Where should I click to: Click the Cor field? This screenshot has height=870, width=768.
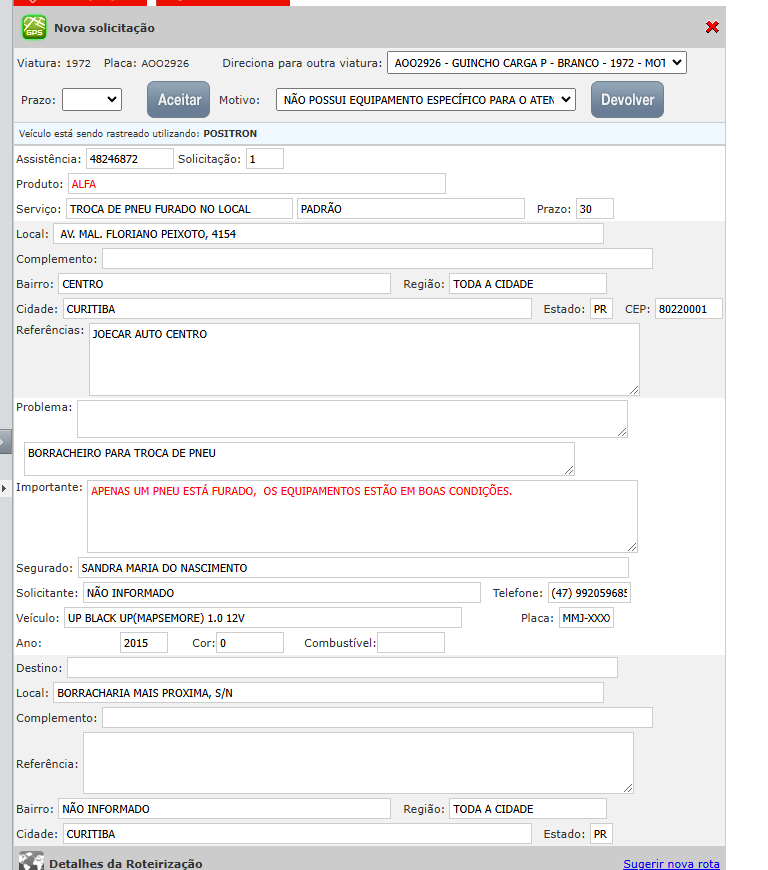[250, 643]
